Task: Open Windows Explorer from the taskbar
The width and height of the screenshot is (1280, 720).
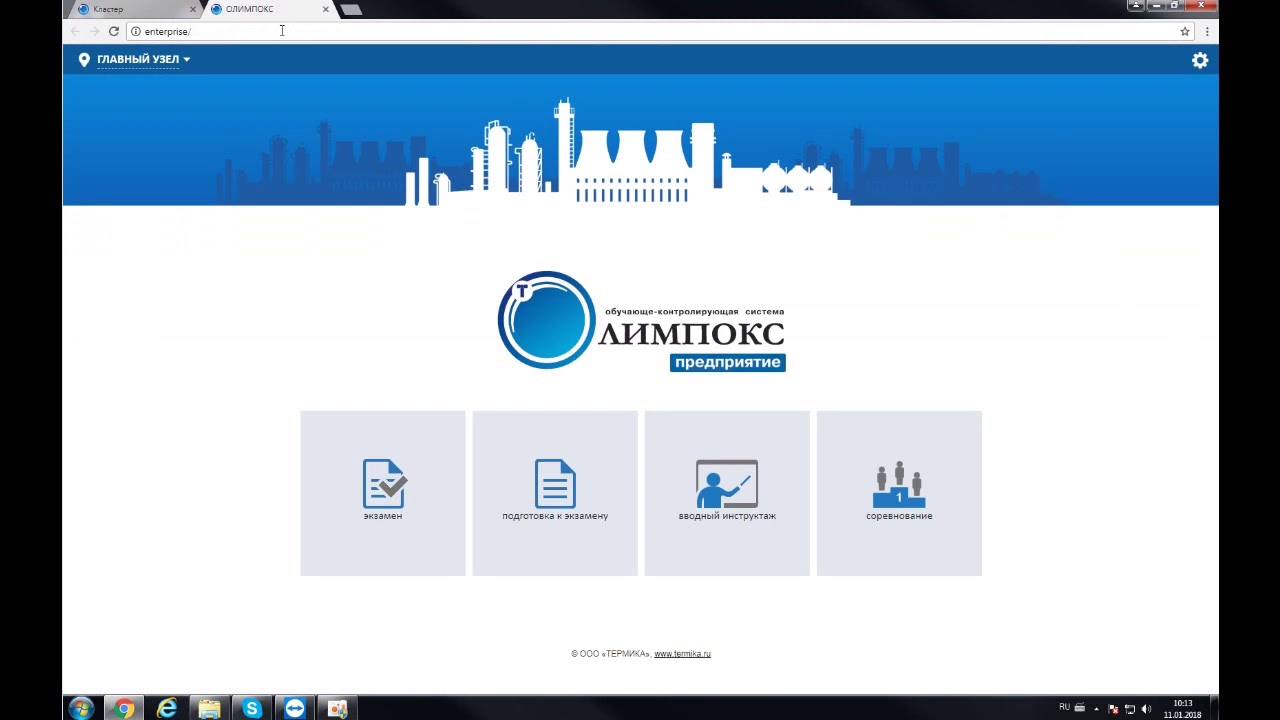Action: click(x=209, y=709)
